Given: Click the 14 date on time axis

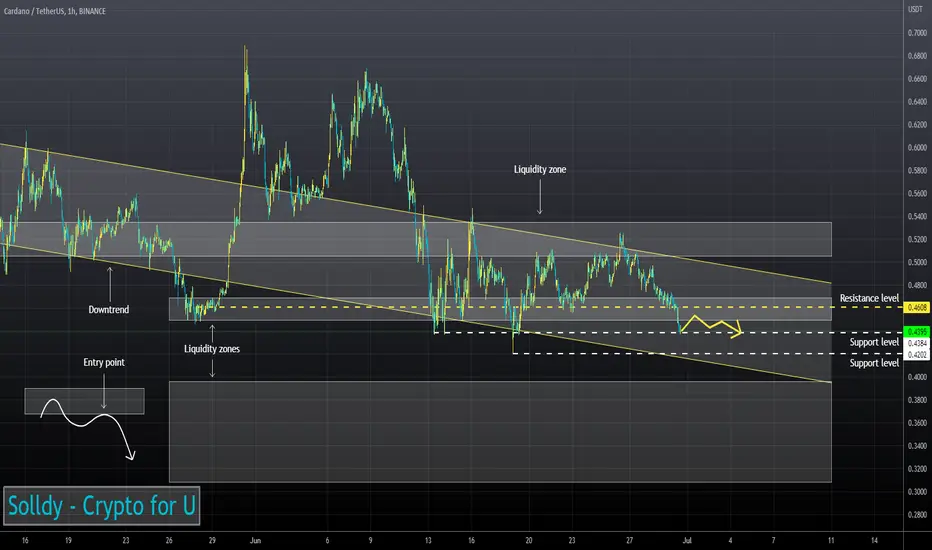Looking at the screenshot, I should click(x=874, y=540).
